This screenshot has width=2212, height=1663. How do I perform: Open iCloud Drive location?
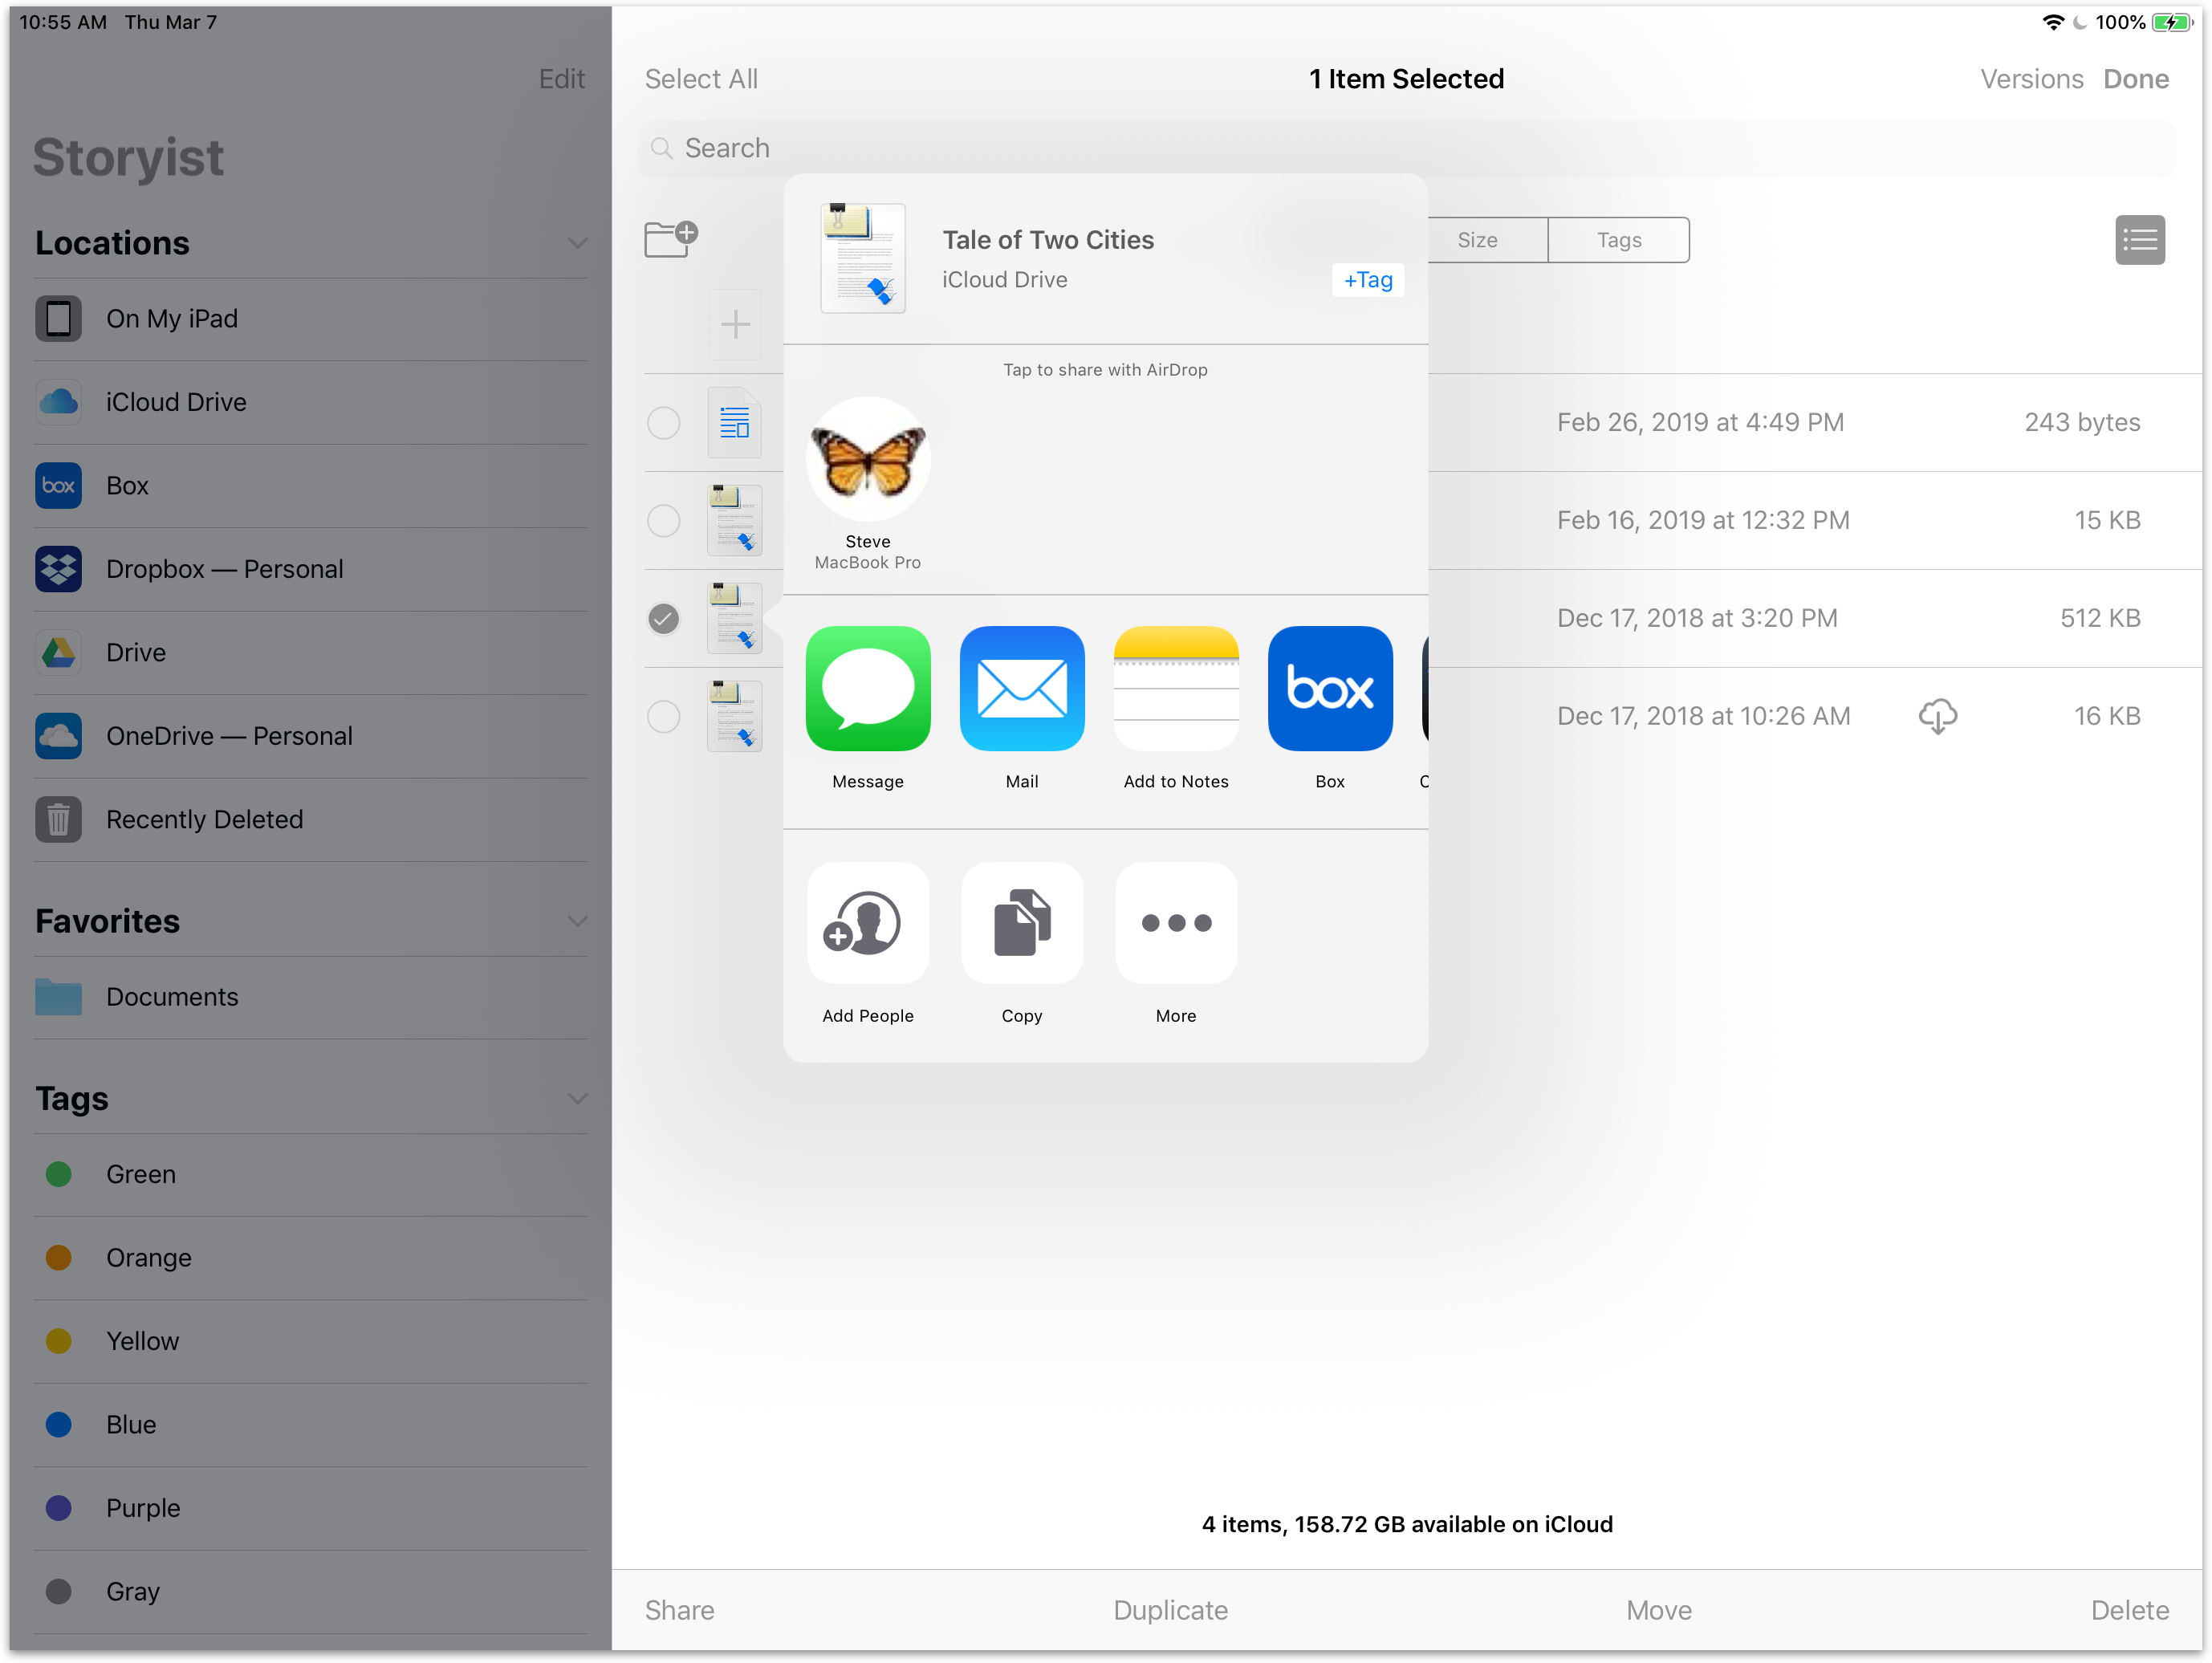click(x=310, y=402)
